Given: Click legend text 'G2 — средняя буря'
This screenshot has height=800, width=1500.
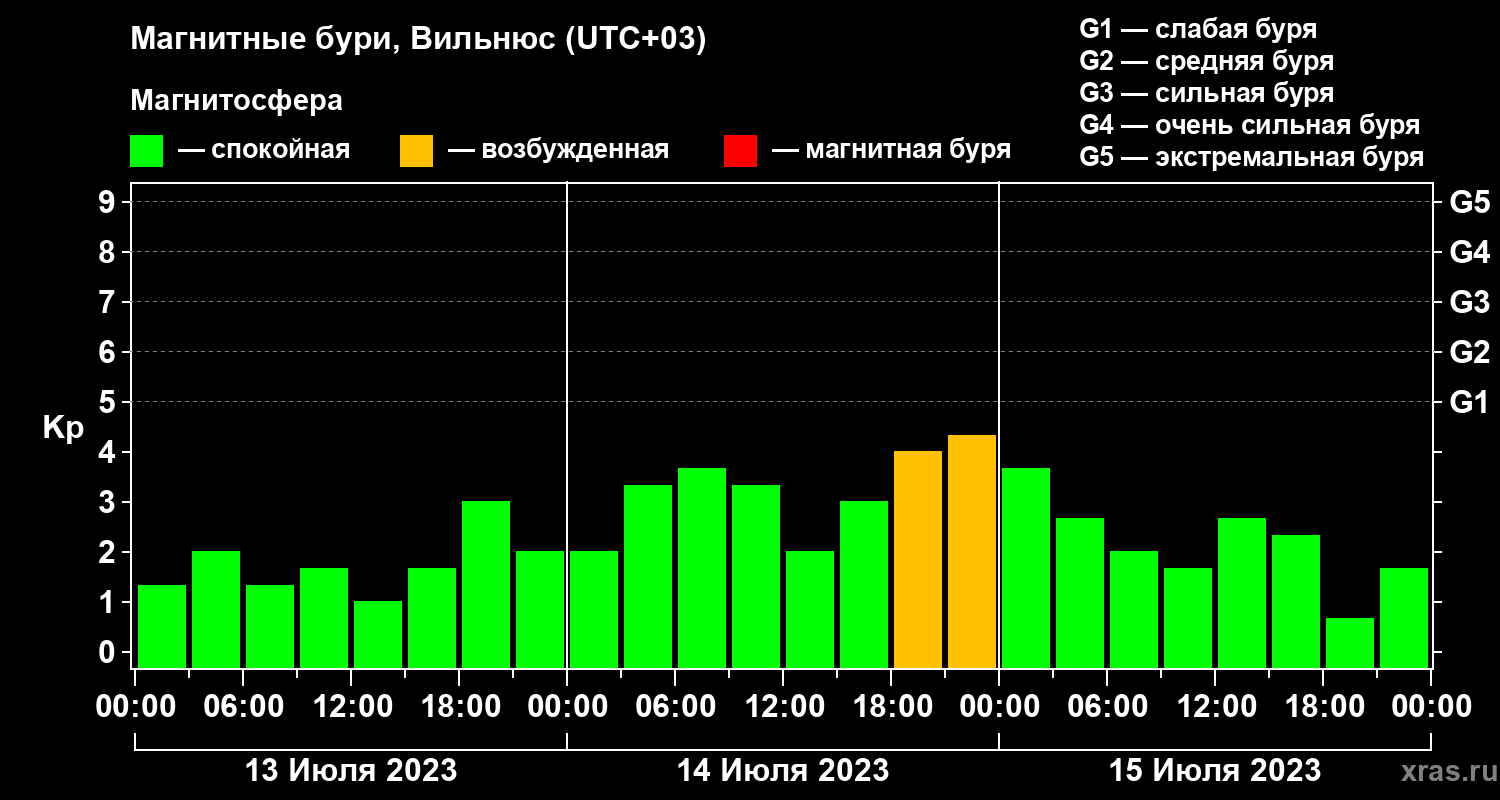Looking at the screenshot, I should (x=1207, y=61).
